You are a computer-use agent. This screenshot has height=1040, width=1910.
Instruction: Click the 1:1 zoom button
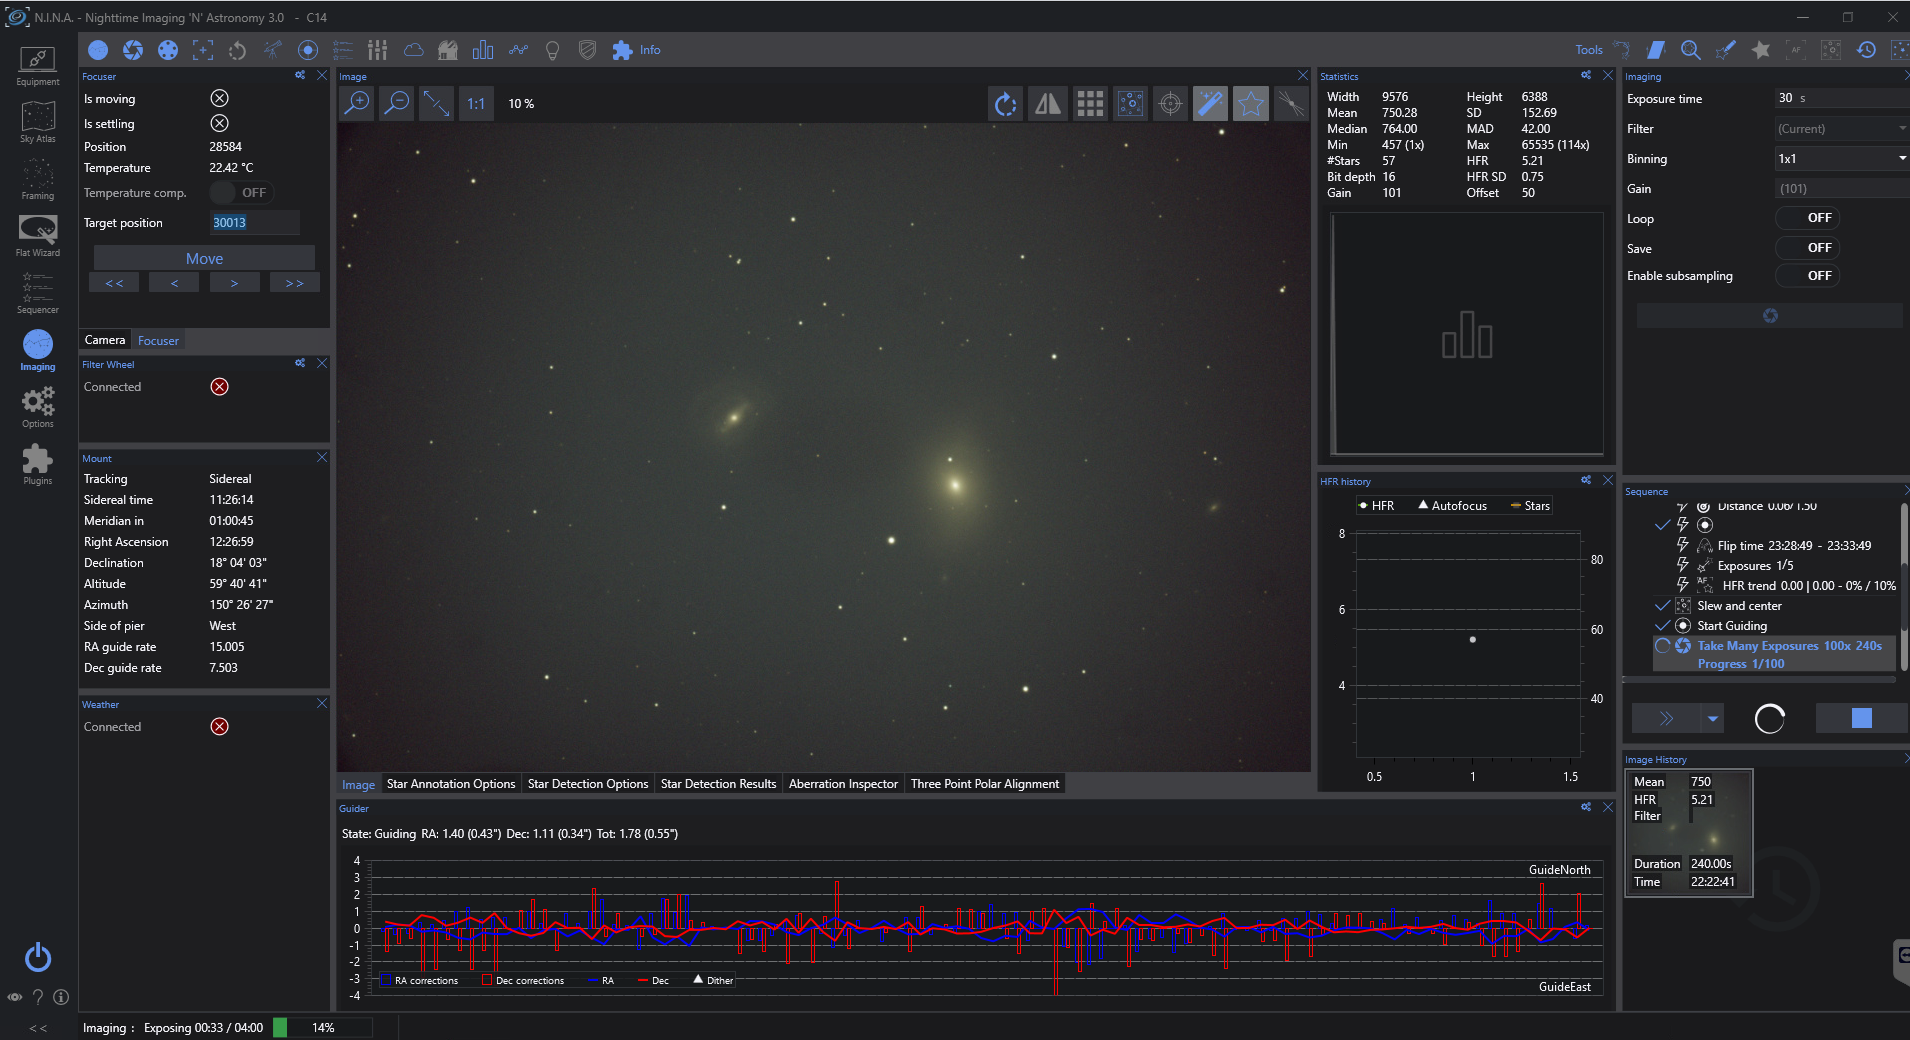(x=476, y=104)
